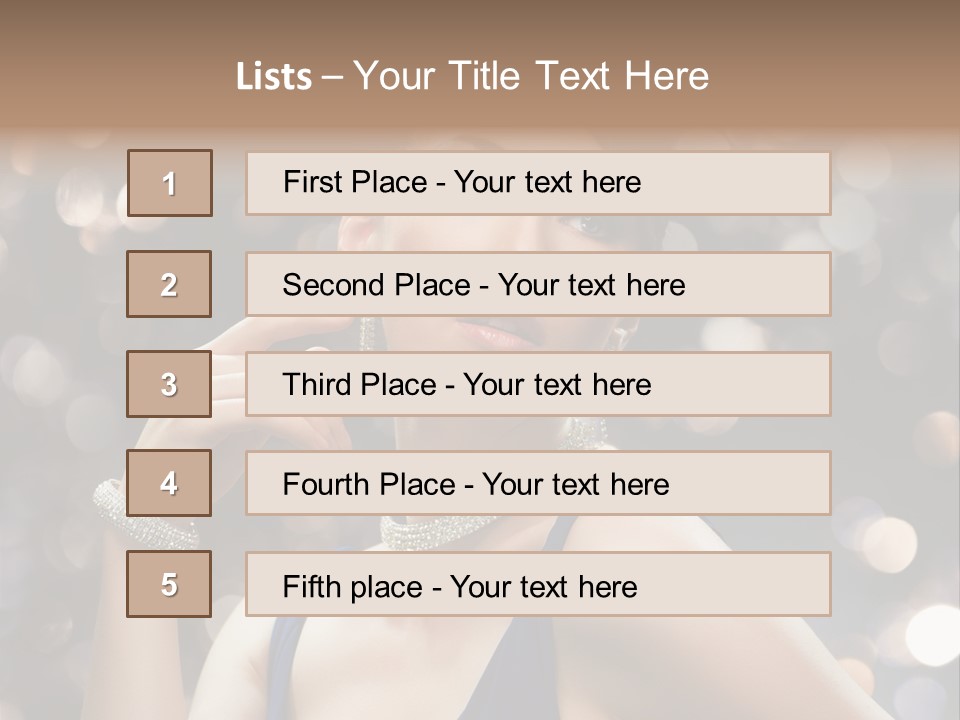
Task: Select the 'Fourth Place' text box
Action: [538, 484]
